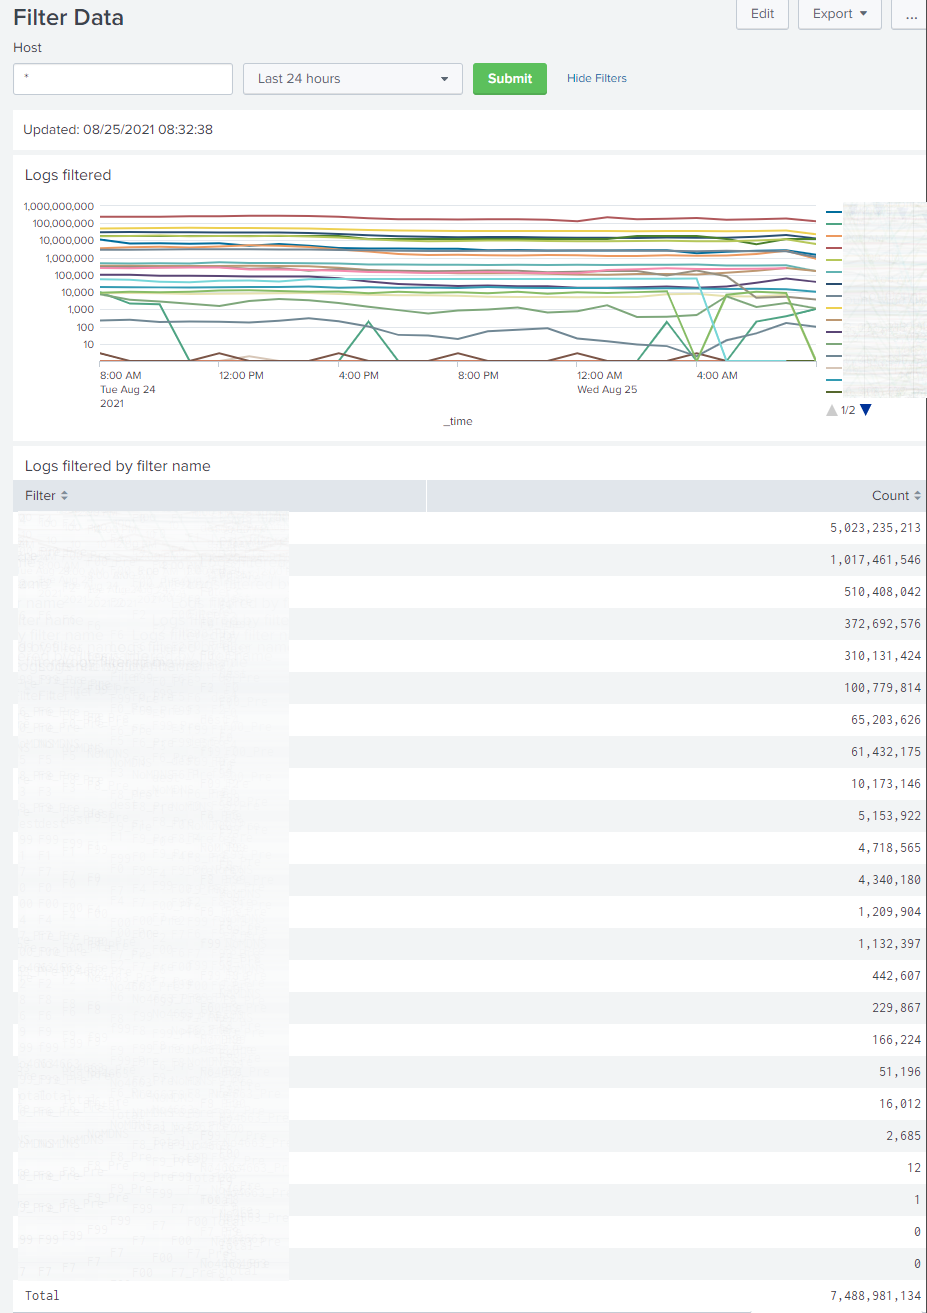This screenshot has width=927, height=1313.
Task: Click the blue legend next-page down arrow
Action: click(864, 409)
